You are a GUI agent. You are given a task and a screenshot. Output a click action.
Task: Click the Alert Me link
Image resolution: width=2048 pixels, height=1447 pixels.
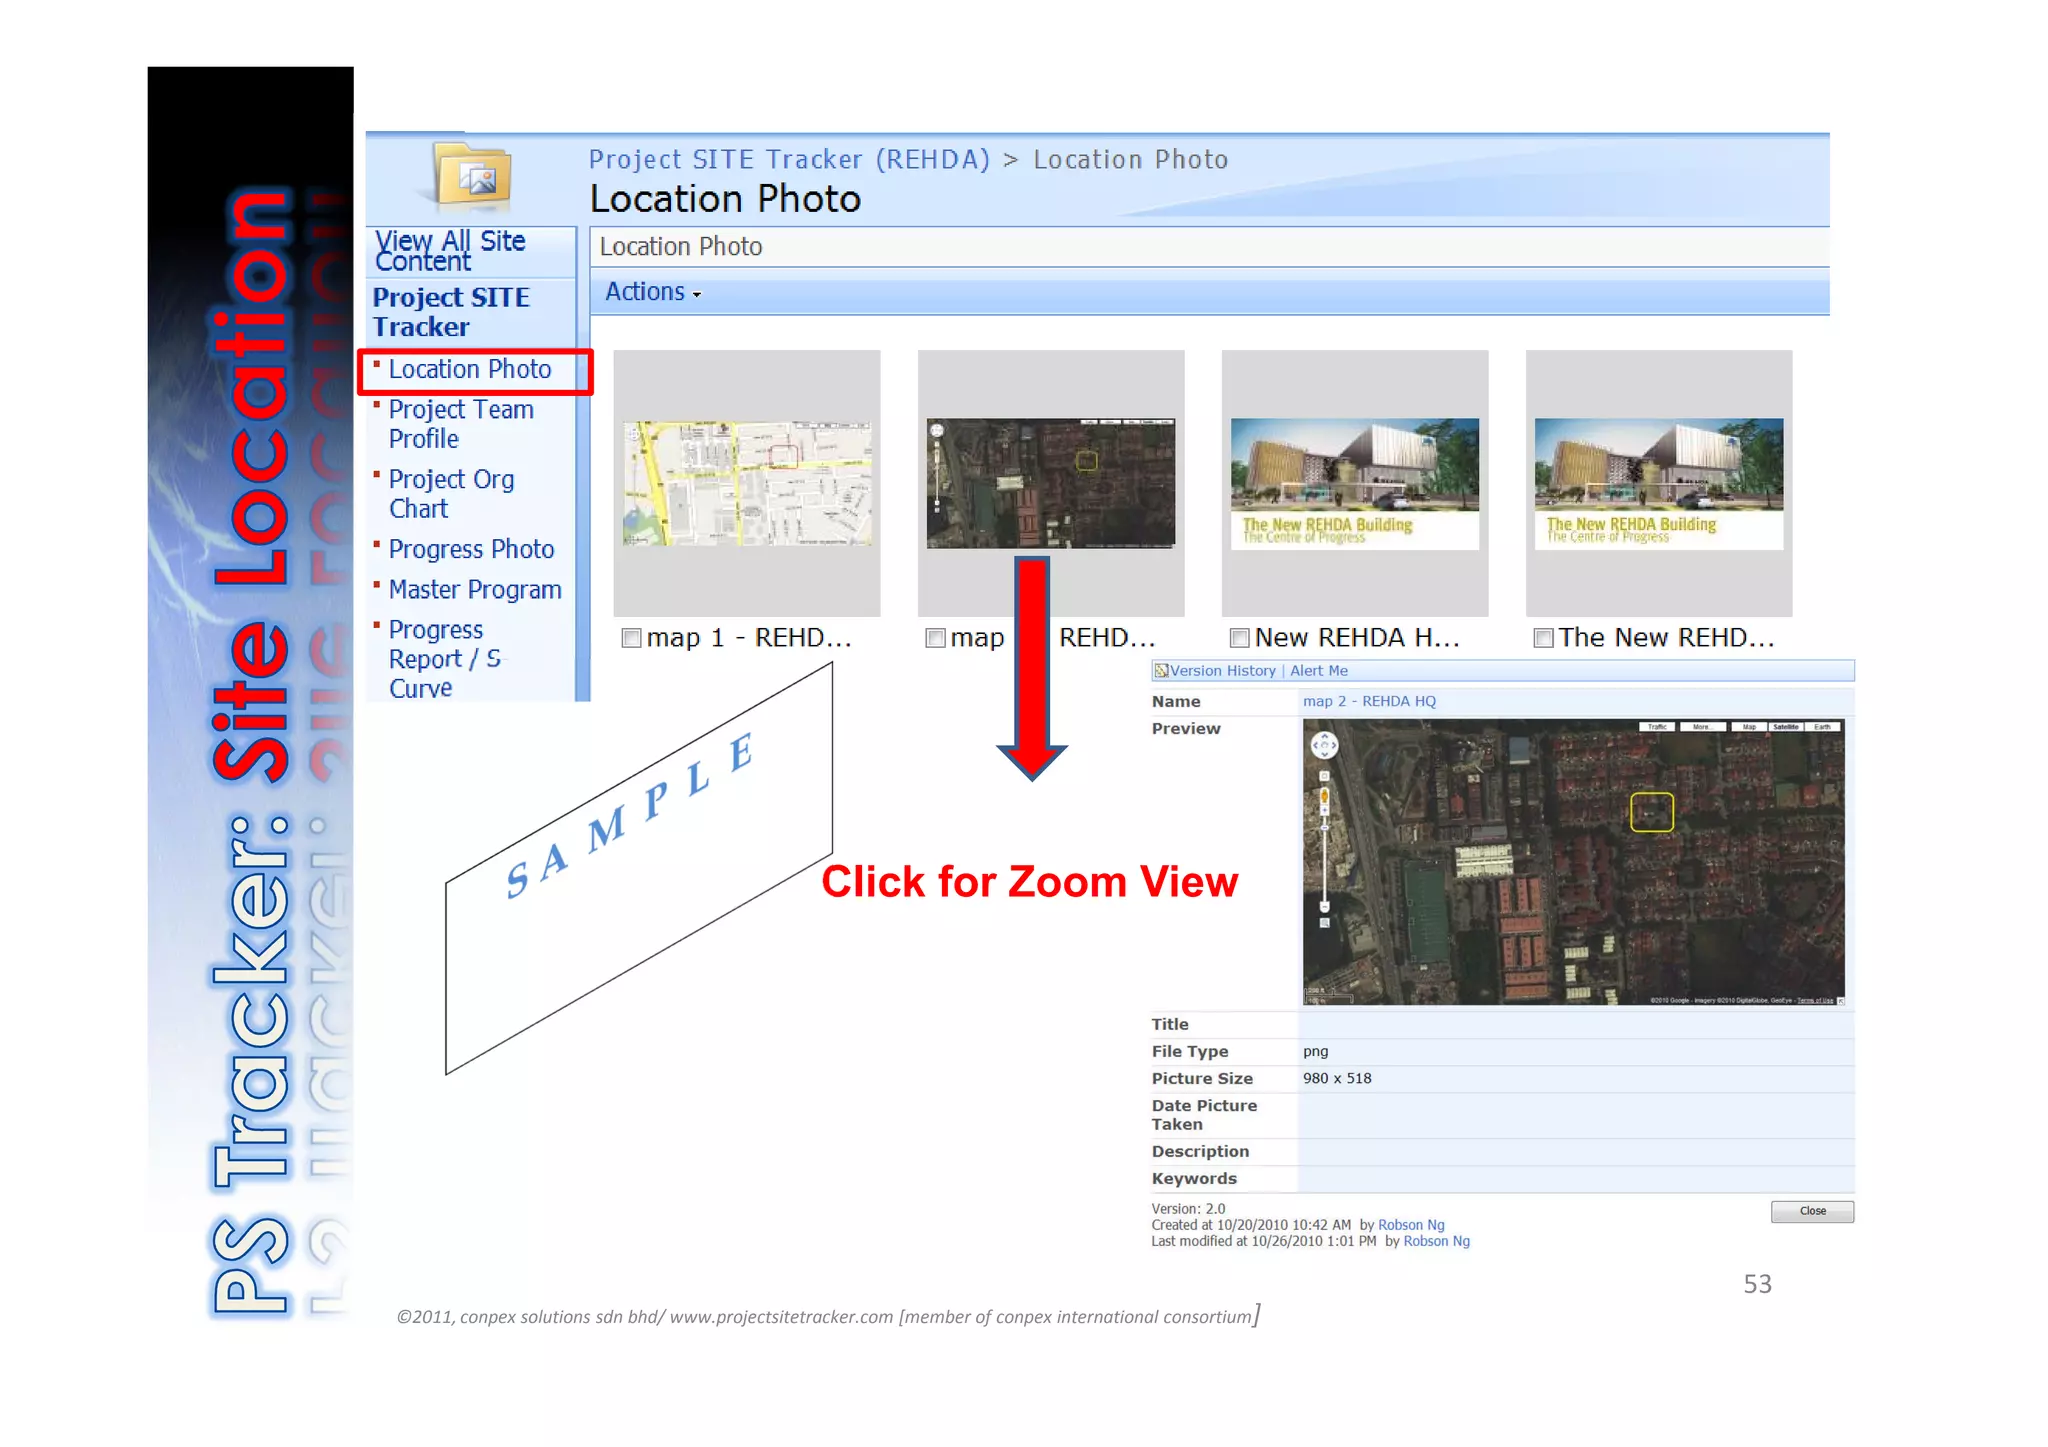pos(1318,671)
